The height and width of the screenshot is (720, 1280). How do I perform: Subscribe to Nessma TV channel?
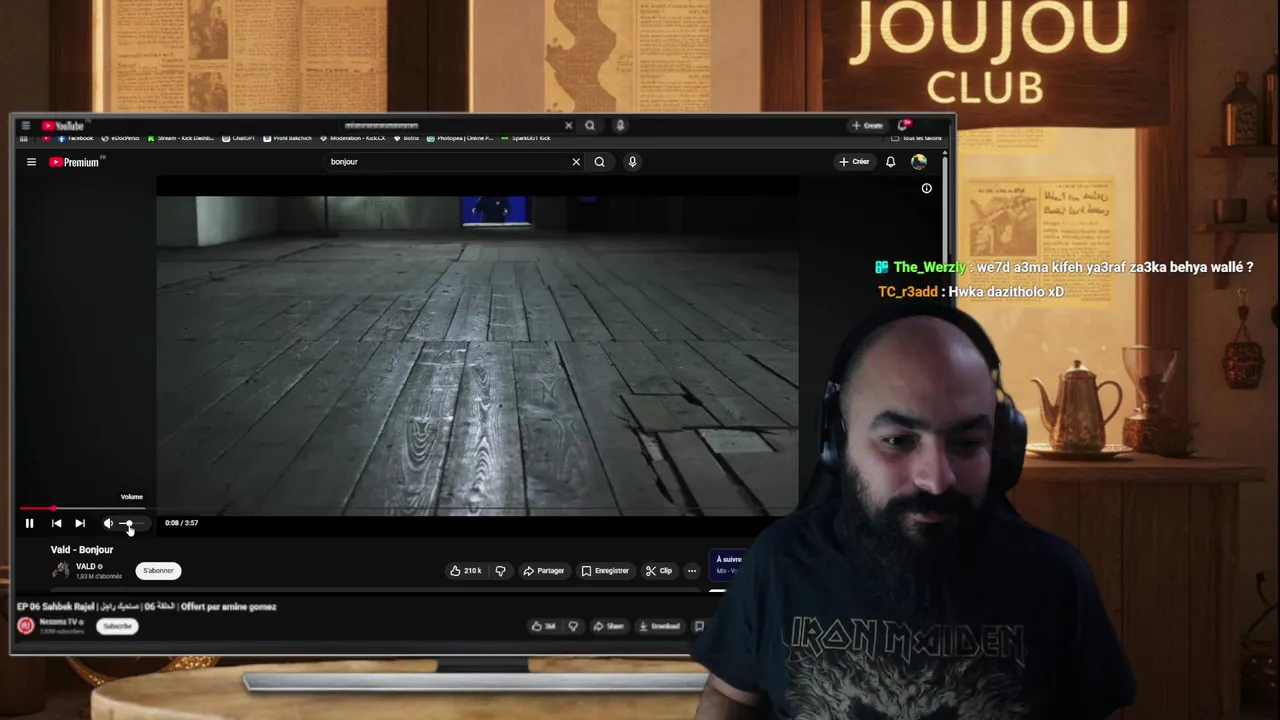pos(117,626)
